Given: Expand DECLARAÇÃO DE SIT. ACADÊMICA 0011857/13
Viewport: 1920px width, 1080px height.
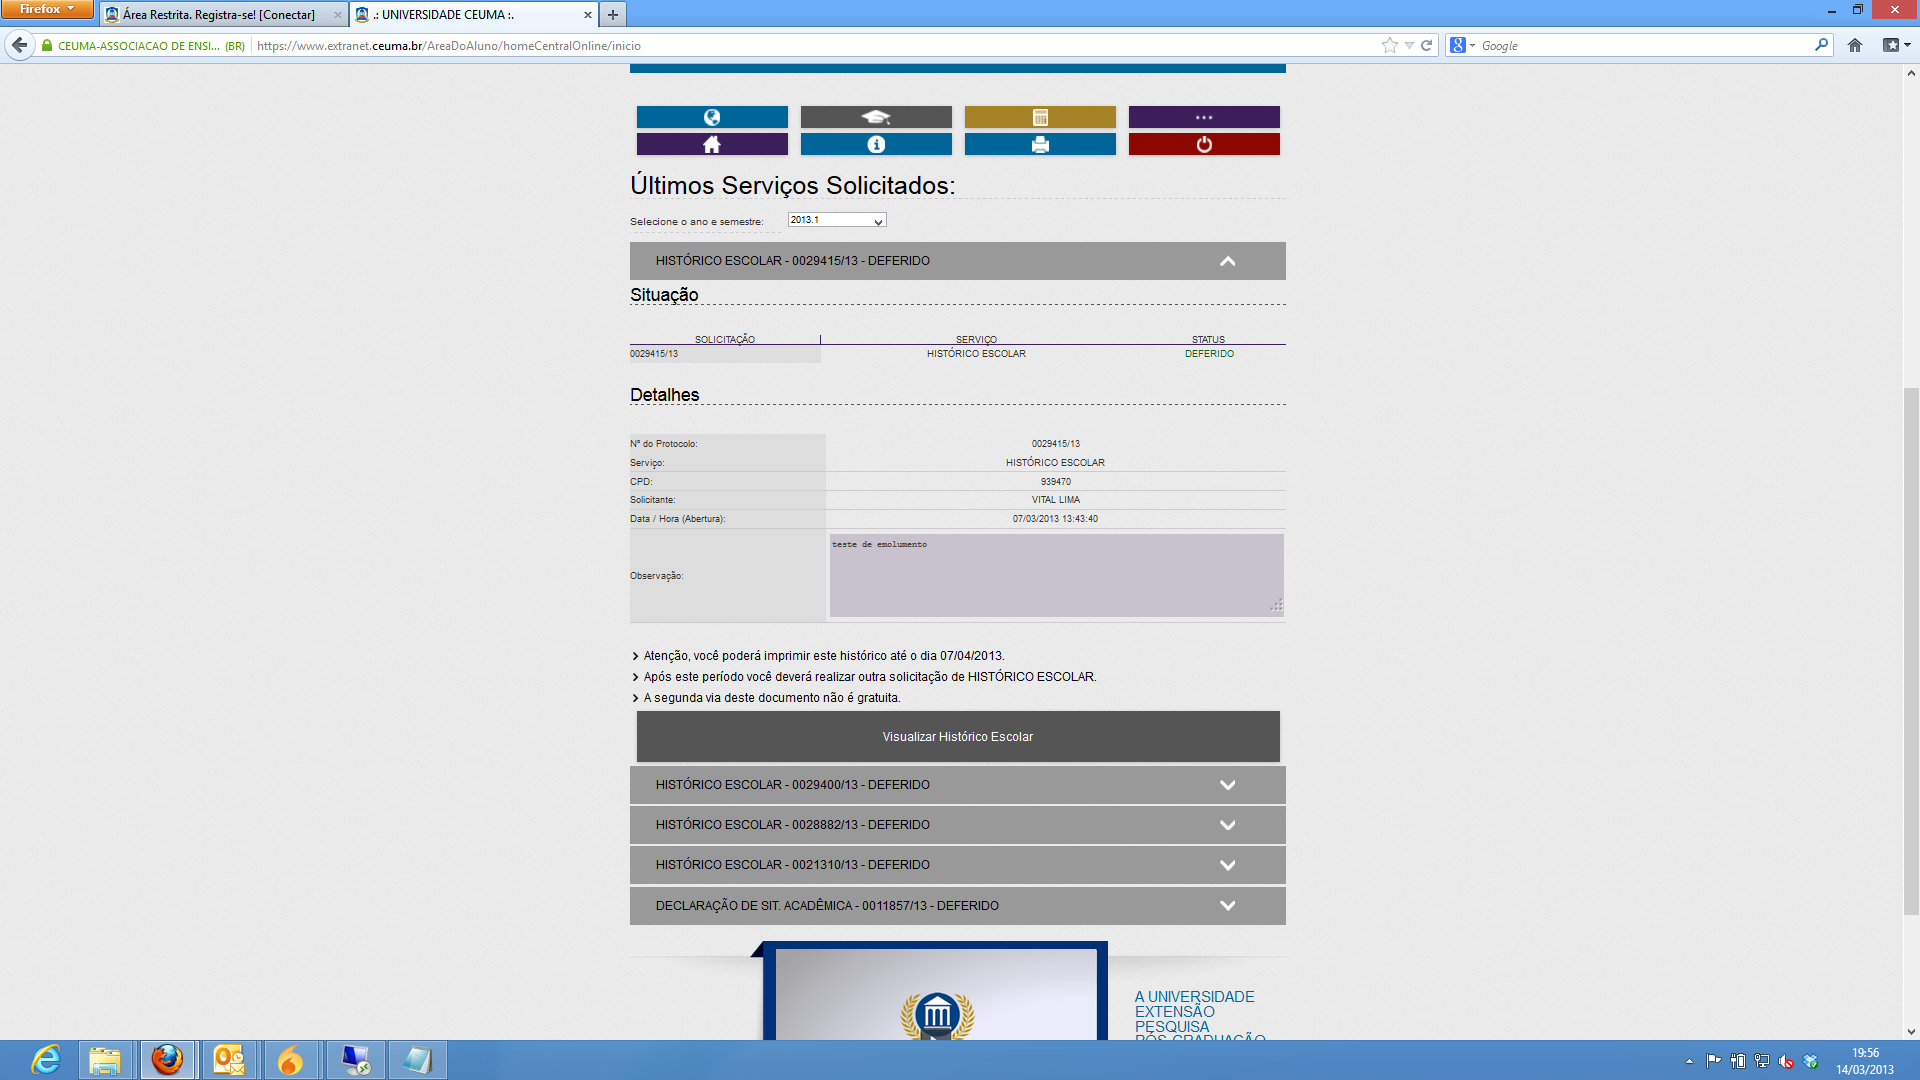Looking at the screenshot, I should click(x=957, y=906).
